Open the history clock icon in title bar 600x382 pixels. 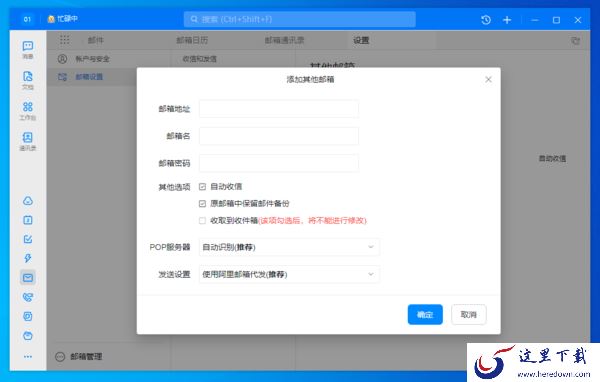[486, 20]
